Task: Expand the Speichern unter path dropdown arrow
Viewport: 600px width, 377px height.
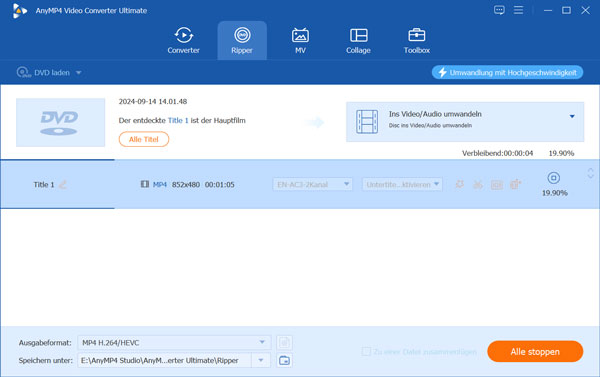Action: (261, 360)
